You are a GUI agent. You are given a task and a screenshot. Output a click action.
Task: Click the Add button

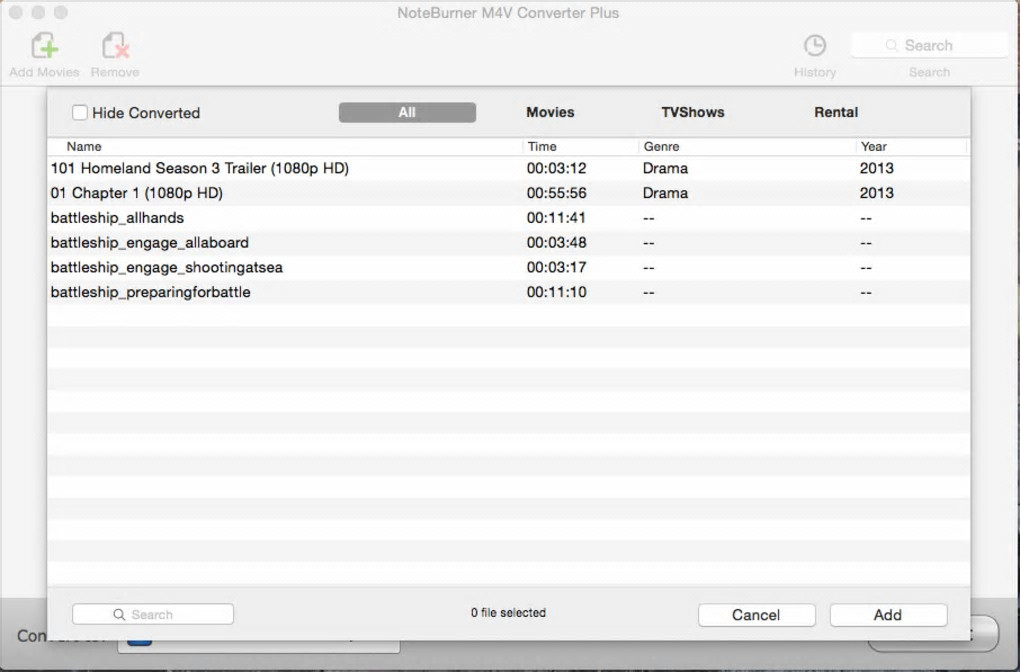[888, 615]
